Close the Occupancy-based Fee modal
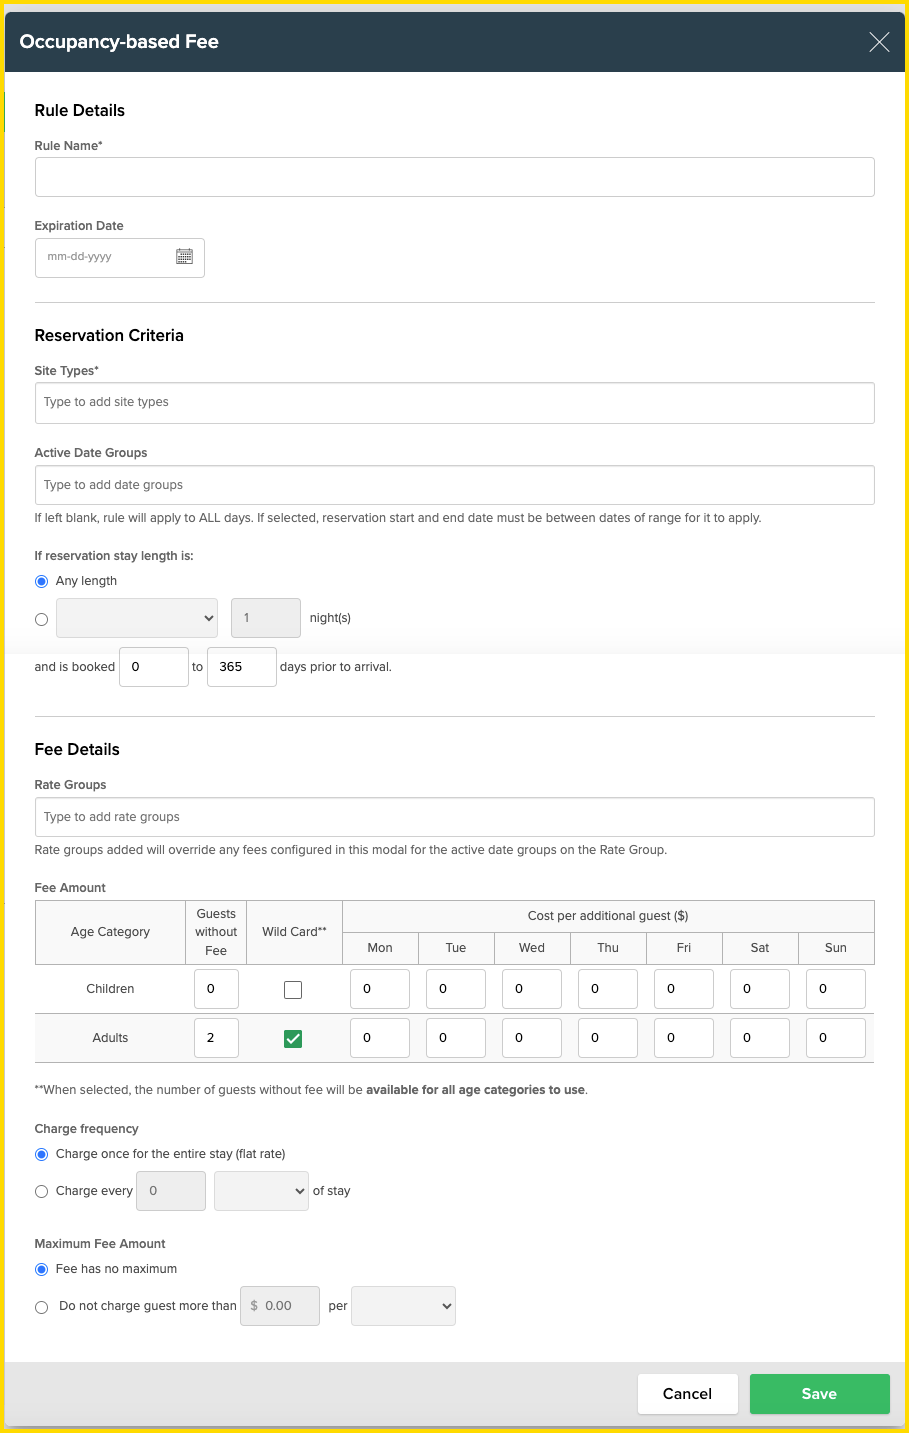 878,42
